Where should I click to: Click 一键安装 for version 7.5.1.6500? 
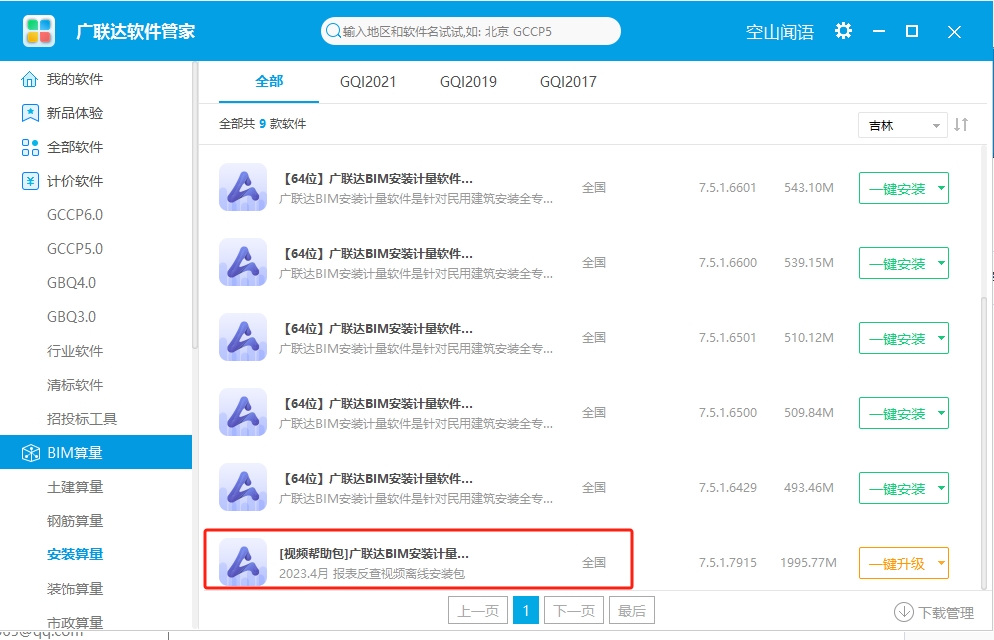[897, 413]
